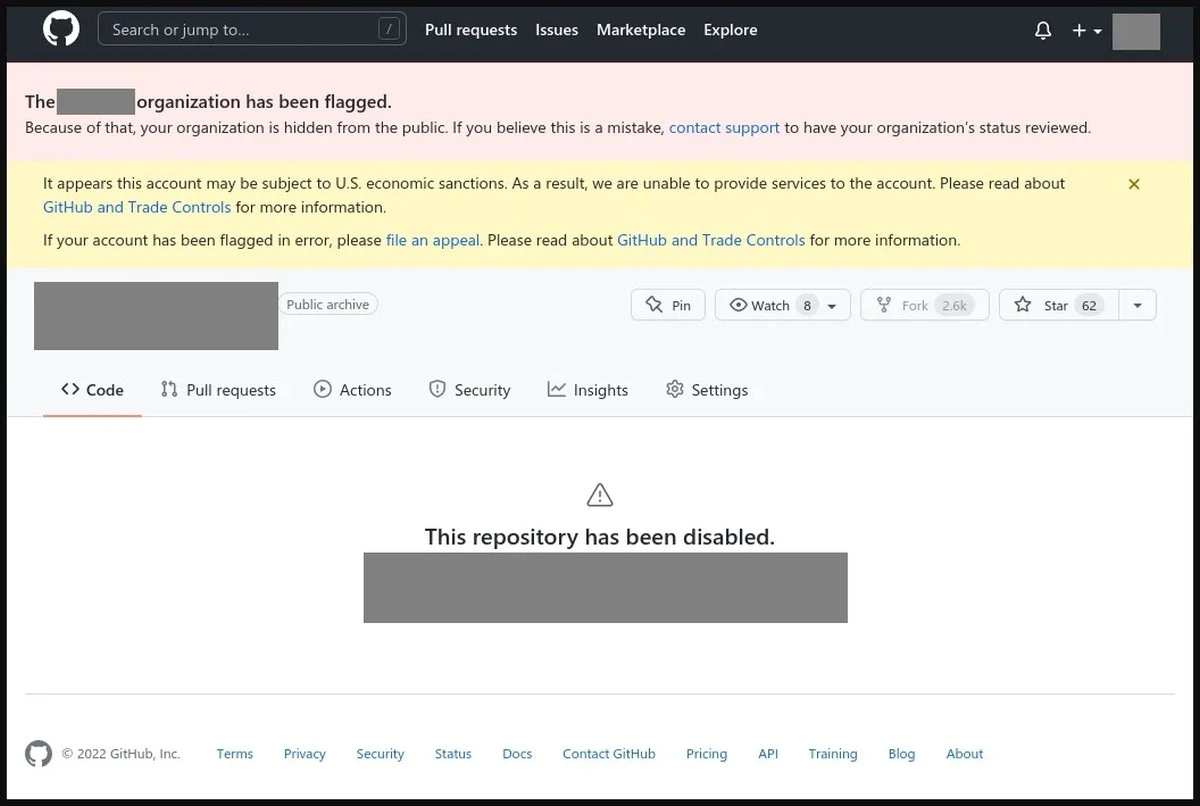Click the Octocat icon in the footer

(38, 753)
